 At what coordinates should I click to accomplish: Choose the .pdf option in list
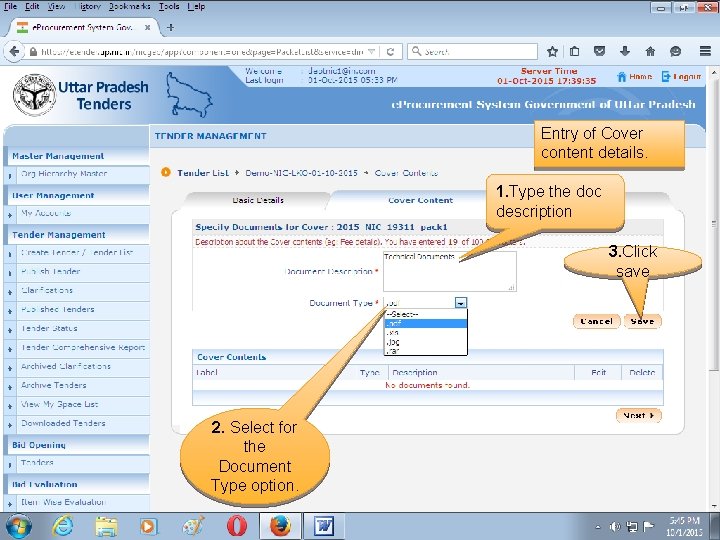coord(426,324)
